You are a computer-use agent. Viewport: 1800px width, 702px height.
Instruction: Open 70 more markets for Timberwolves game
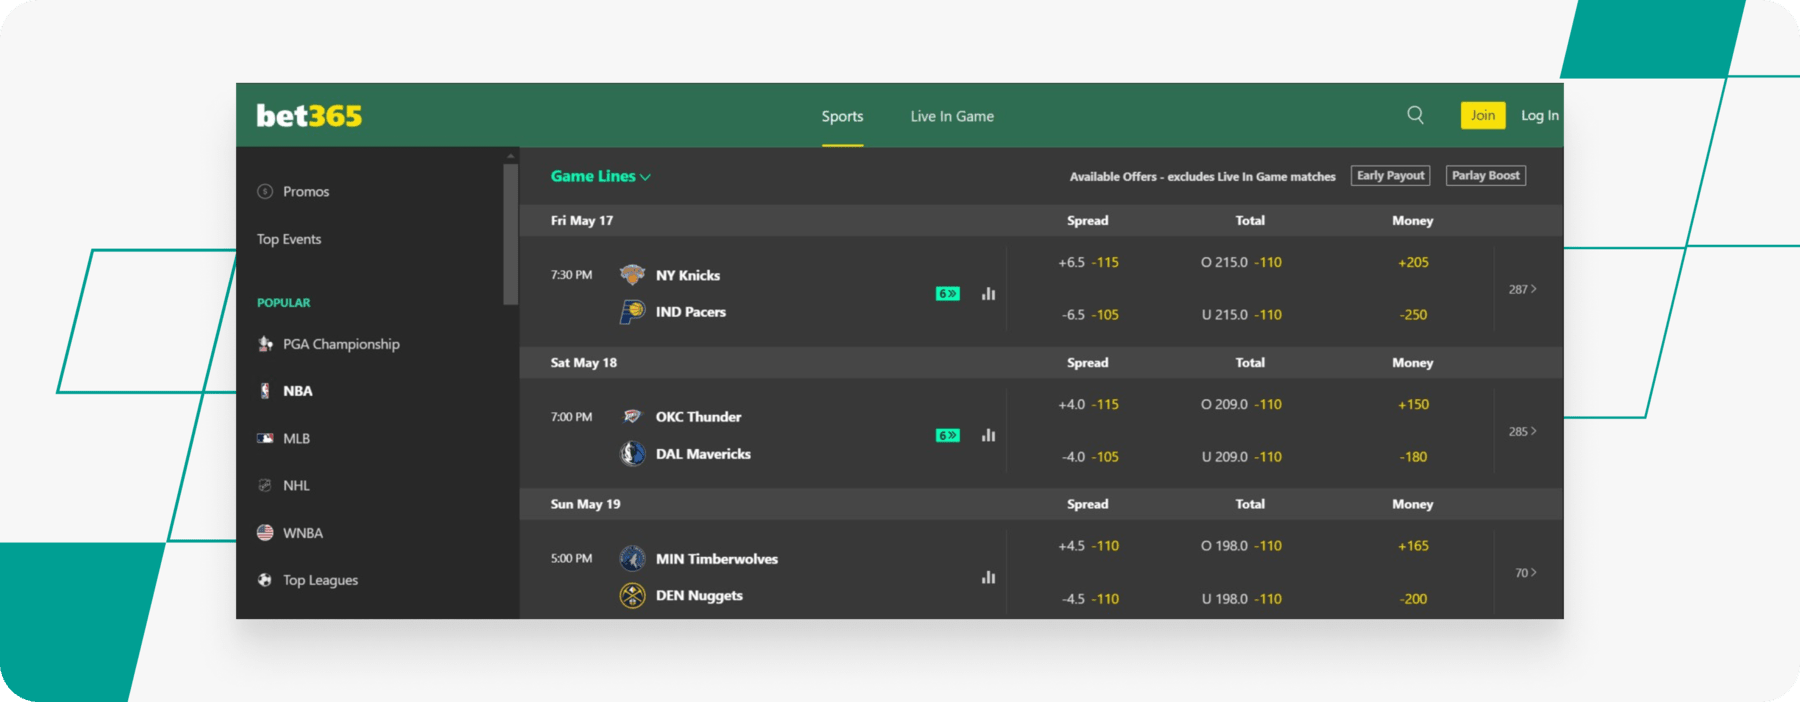(1526, 573)
